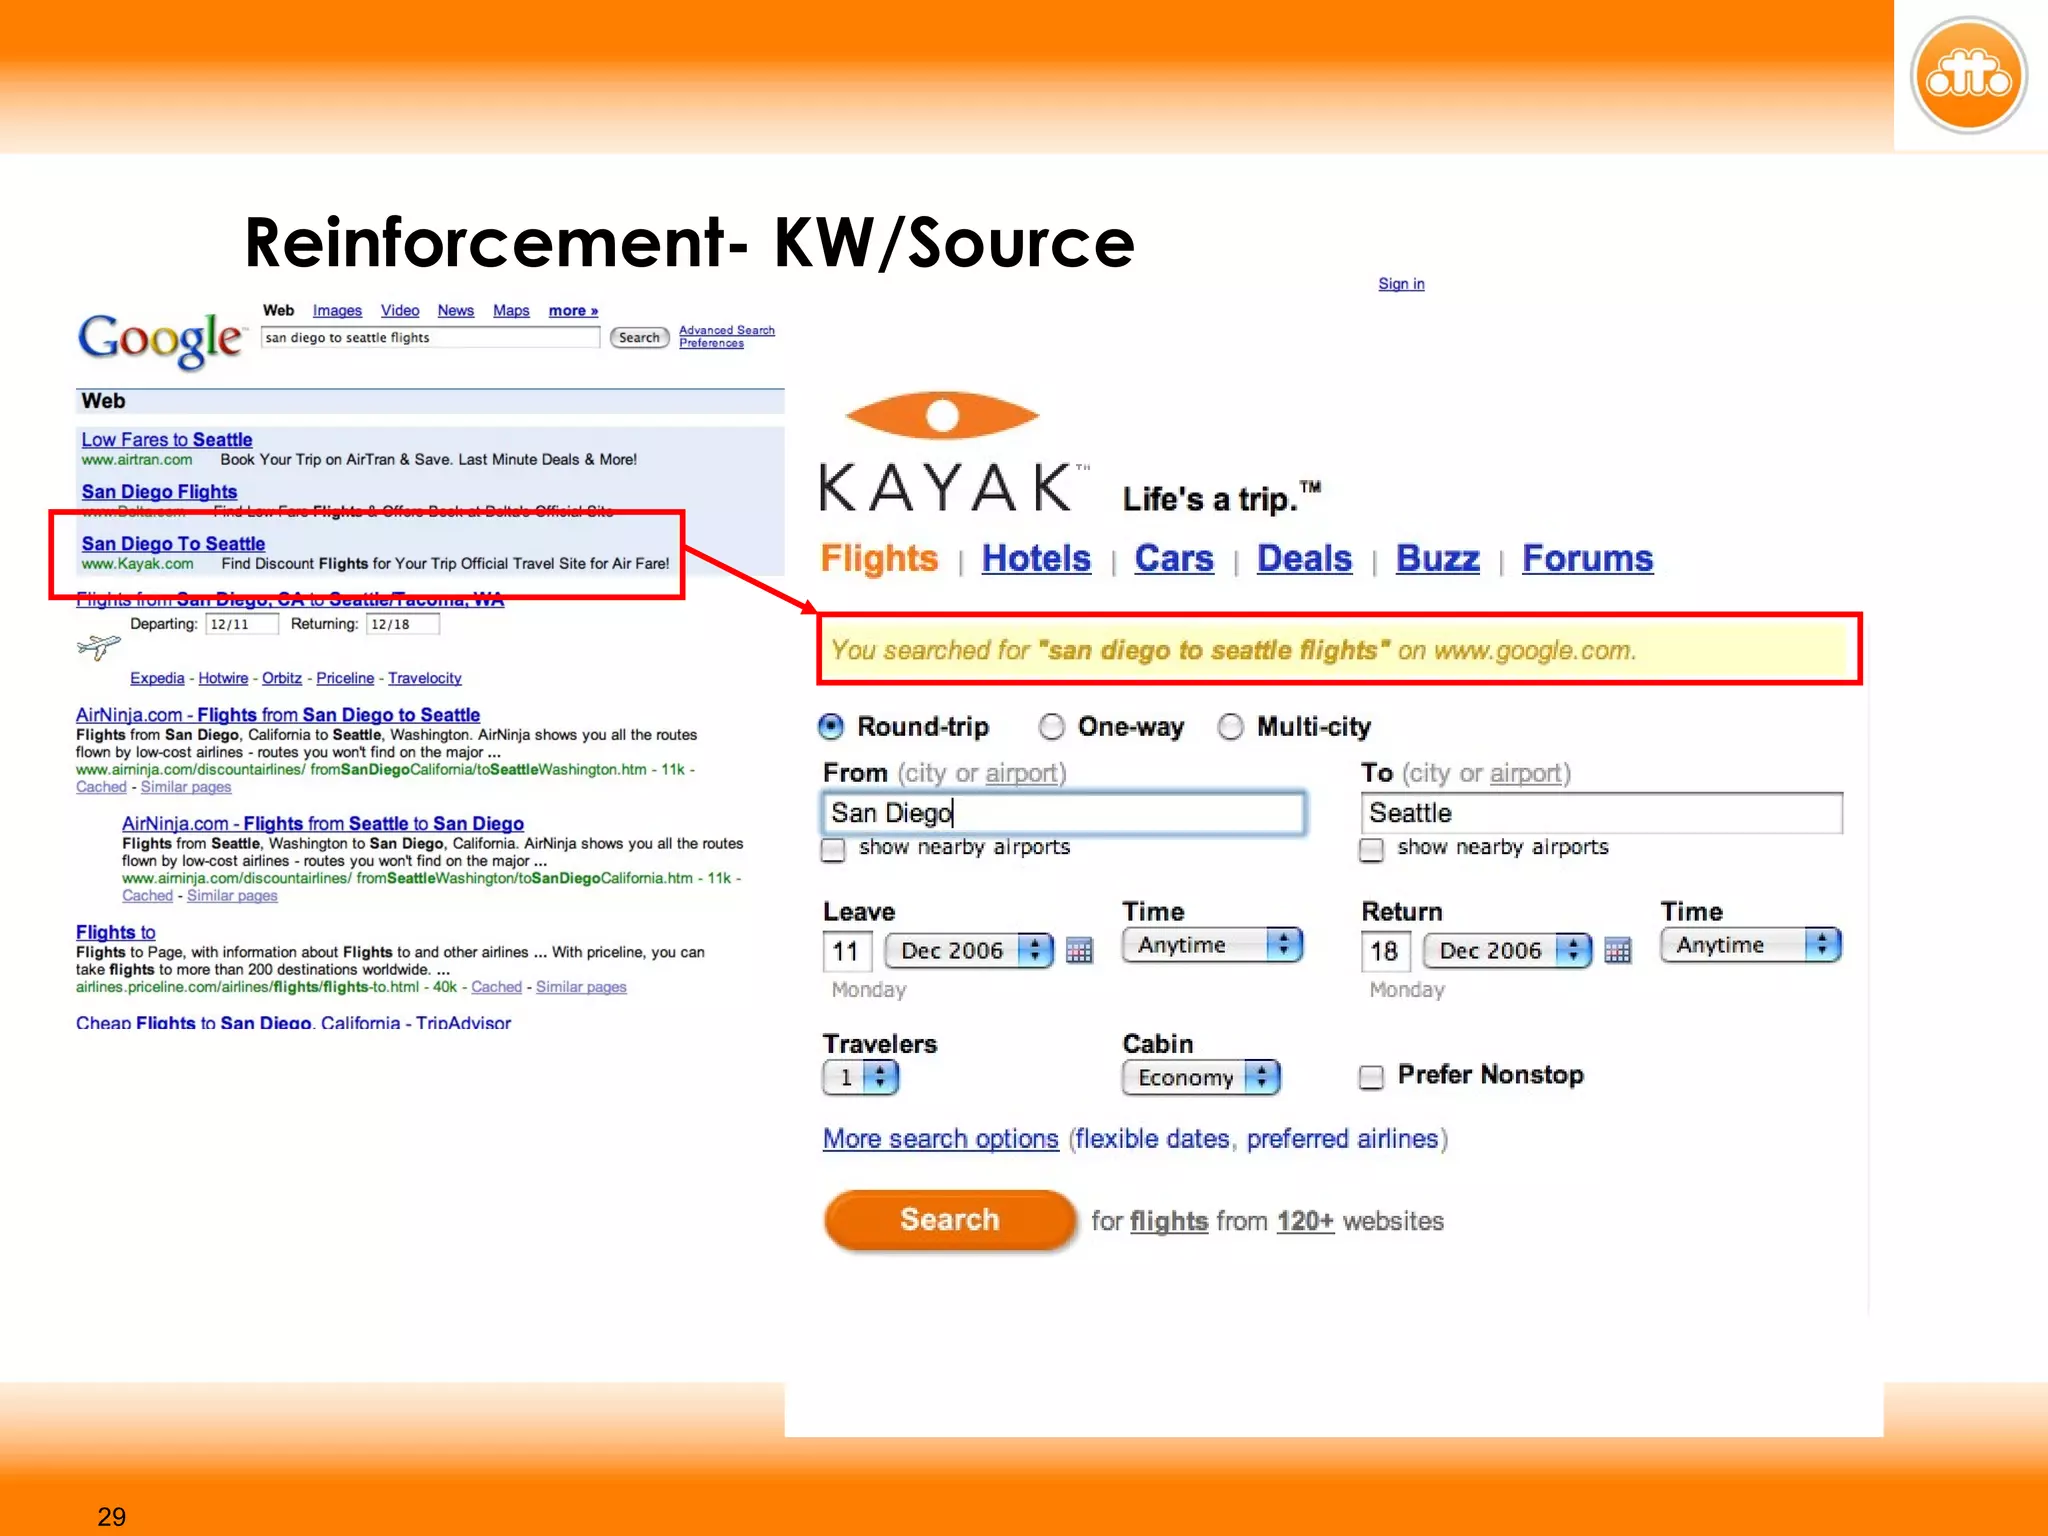Open the Flights to priceline result
The height and width of the screenshot is (1536, 2048).
click(x=116, y=932)
